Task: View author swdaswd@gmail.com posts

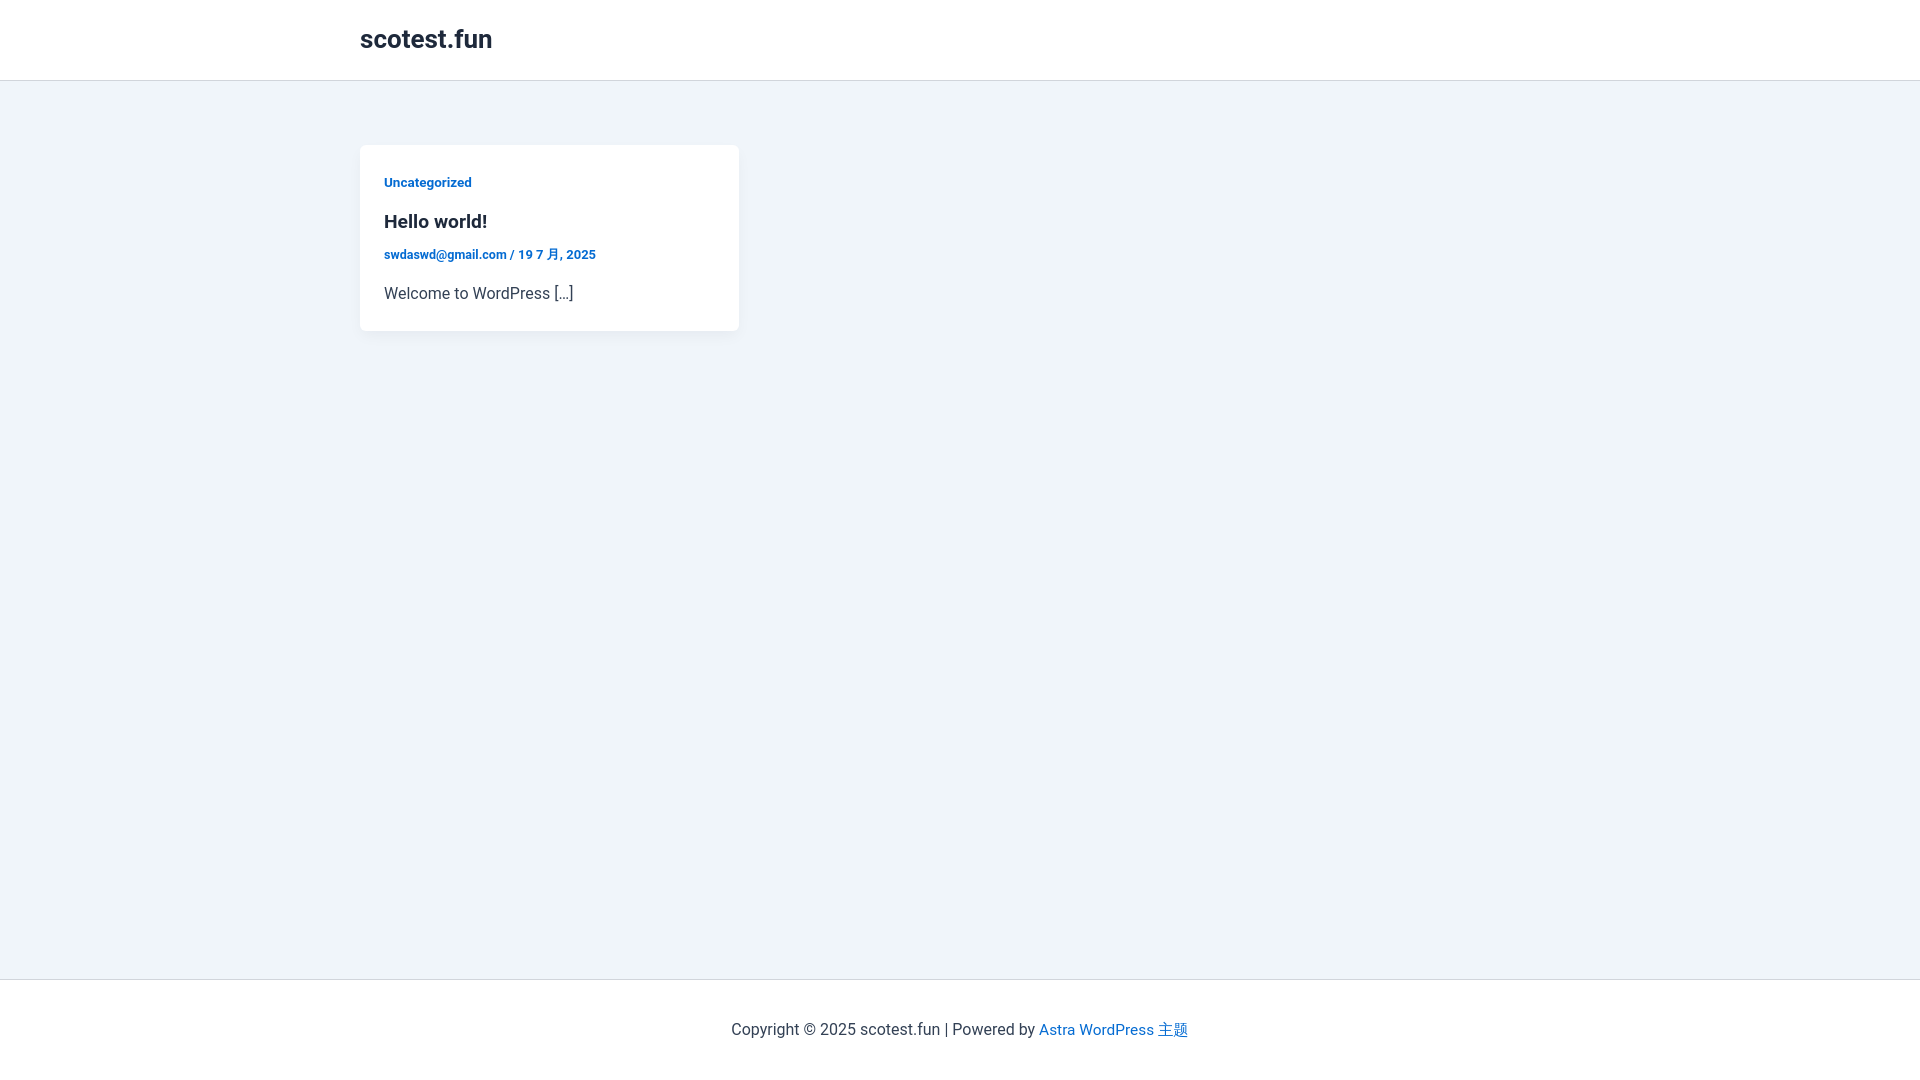Action: click(x=445, y=255)
